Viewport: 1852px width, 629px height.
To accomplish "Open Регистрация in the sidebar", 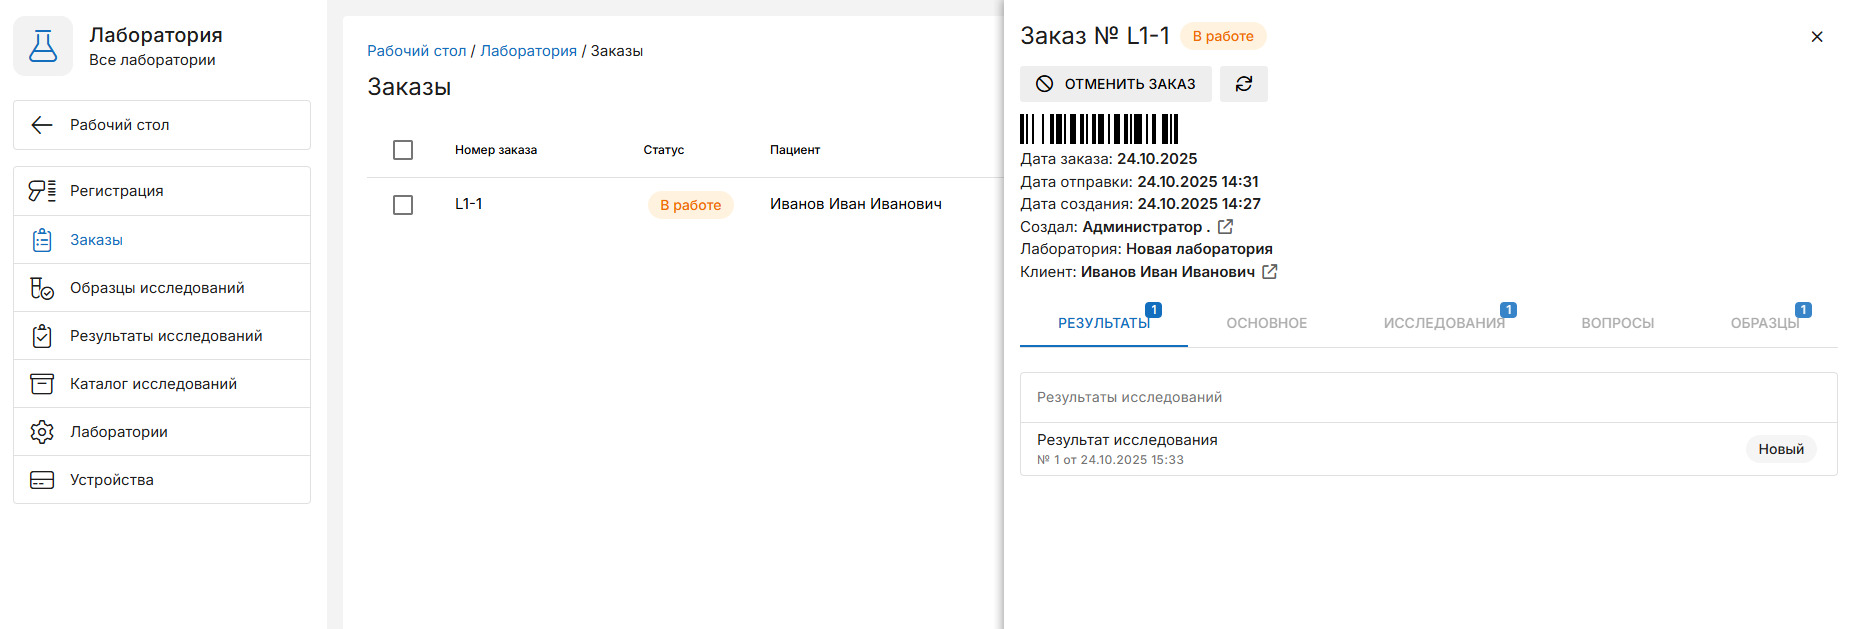I will 116,191.
